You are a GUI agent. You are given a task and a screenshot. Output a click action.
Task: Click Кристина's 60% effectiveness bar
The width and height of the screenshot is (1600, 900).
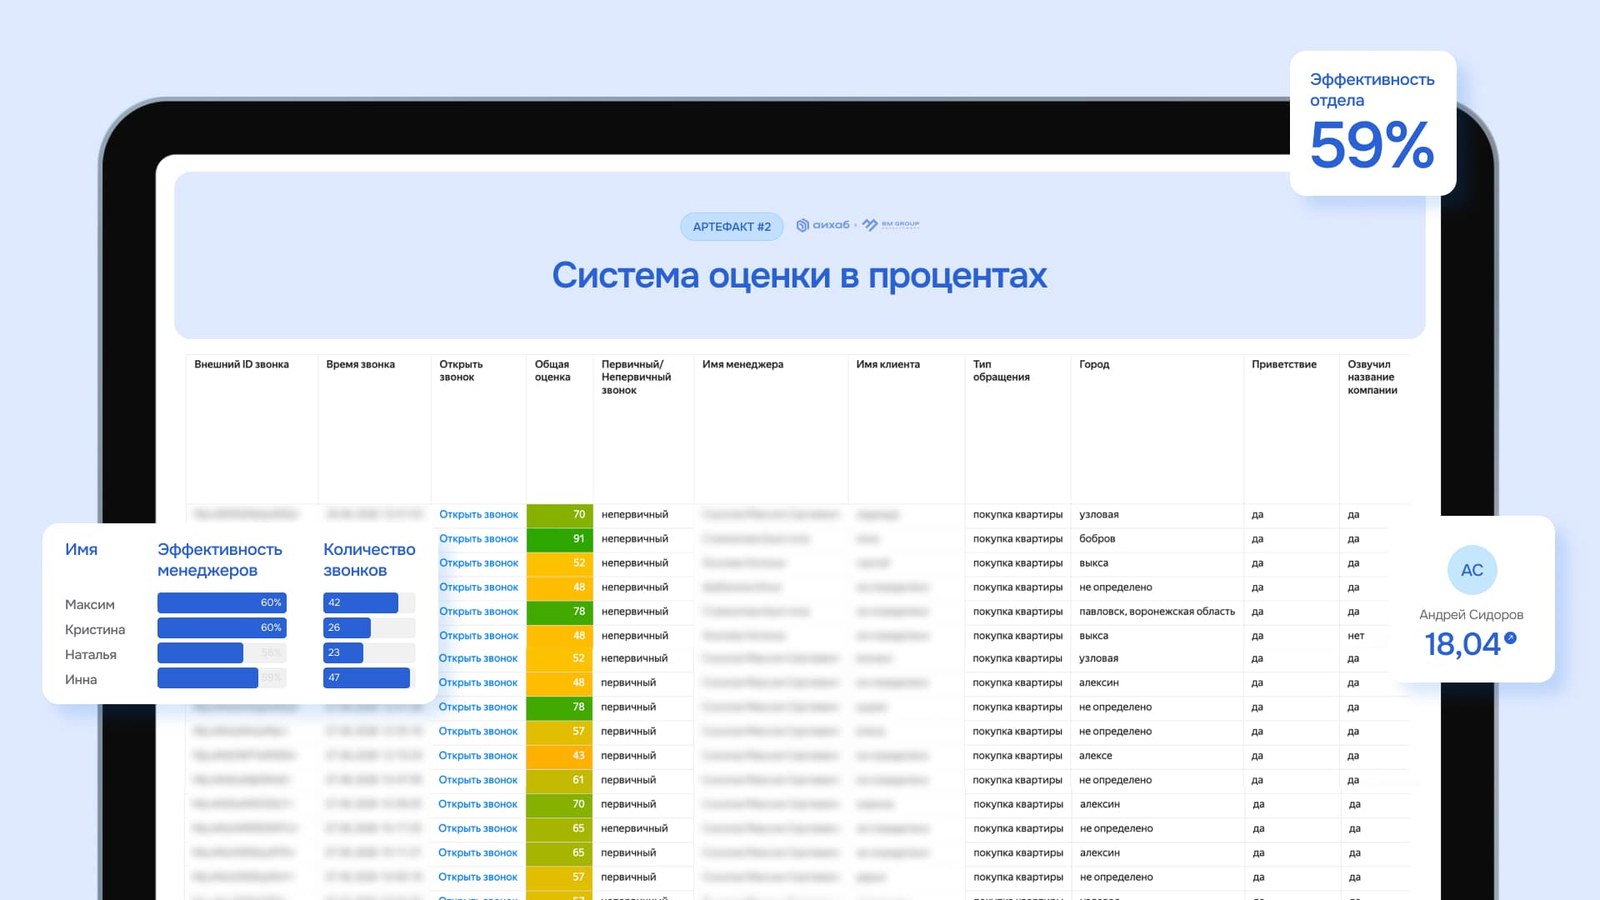pos(222,628)
